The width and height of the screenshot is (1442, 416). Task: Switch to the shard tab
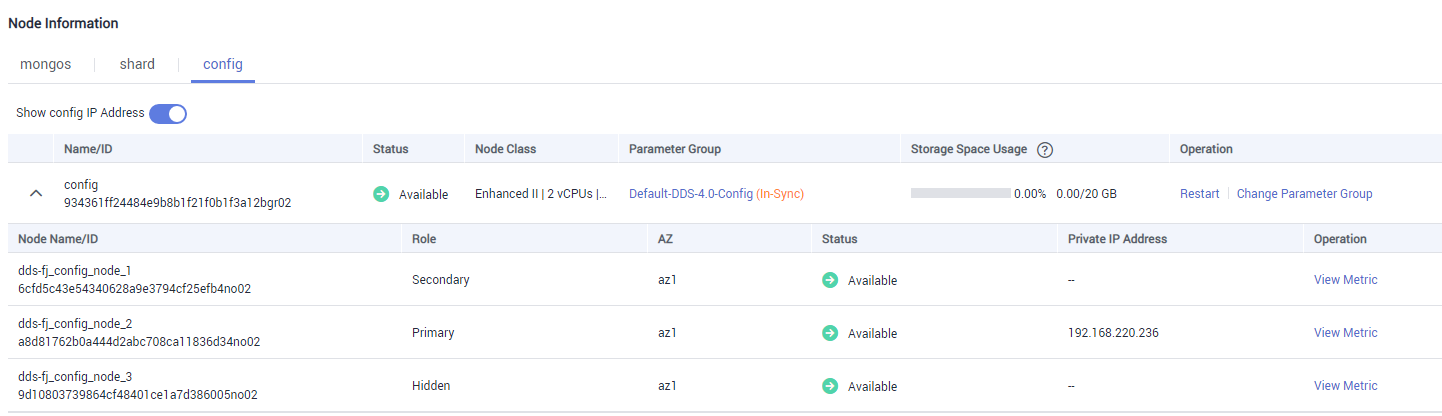(137, 64)
